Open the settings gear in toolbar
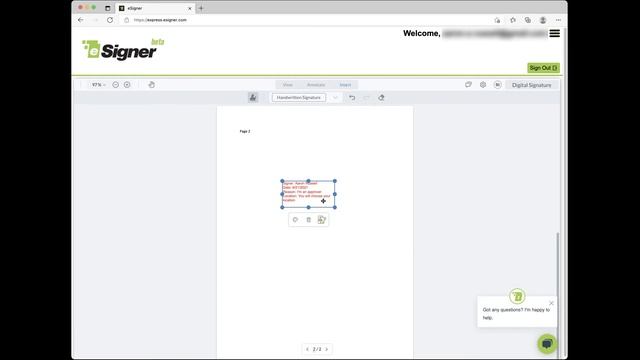 483,85
